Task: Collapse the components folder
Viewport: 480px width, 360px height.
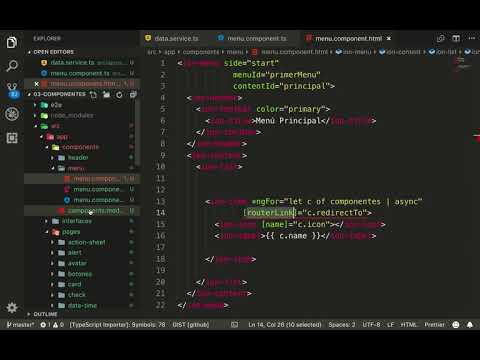Action: click(80, 147)
